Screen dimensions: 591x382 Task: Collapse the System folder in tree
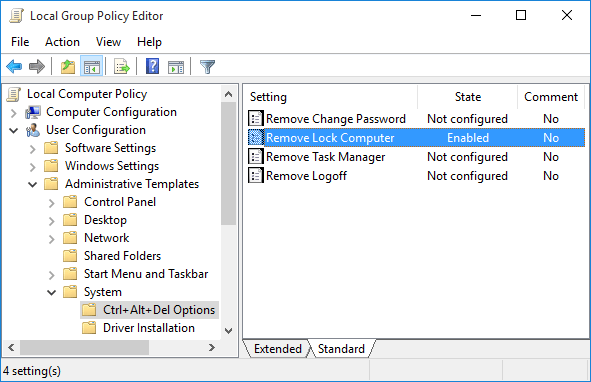click(x=52, y=293)
